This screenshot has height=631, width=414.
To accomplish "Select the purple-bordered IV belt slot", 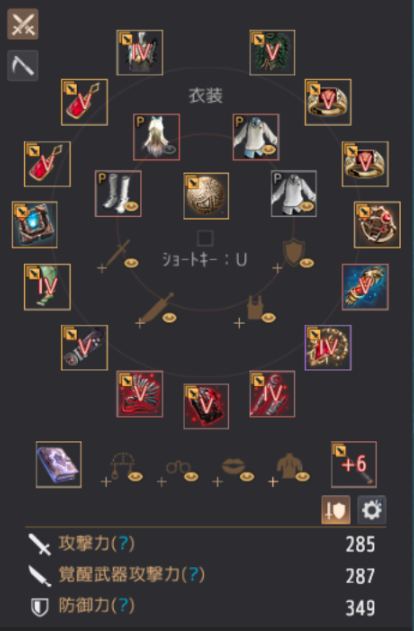I will (328, 348).
